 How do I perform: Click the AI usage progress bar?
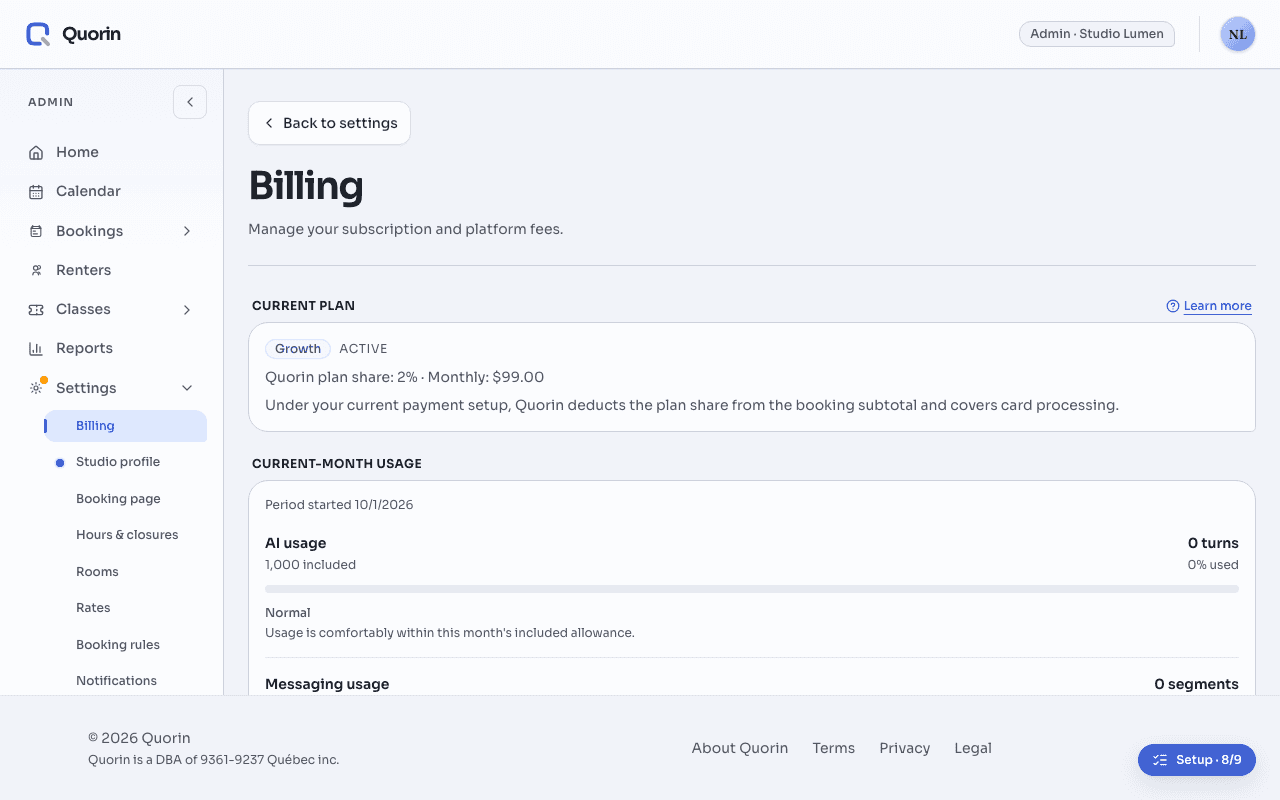[x=752, y=589]
